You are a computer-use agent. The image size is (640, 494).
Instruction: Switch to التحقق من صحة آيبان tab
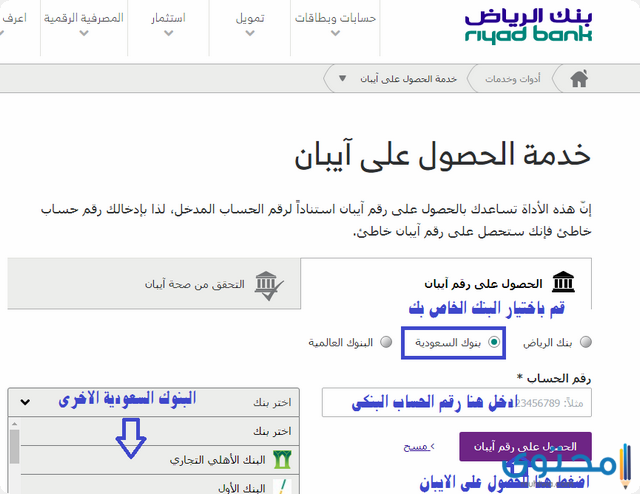[154, 283]
